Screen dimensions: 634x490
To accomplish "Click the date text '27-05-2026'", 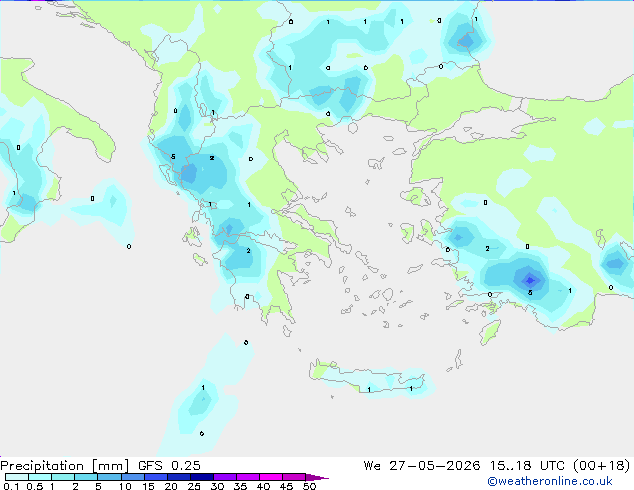I will (x=435, y=466).
